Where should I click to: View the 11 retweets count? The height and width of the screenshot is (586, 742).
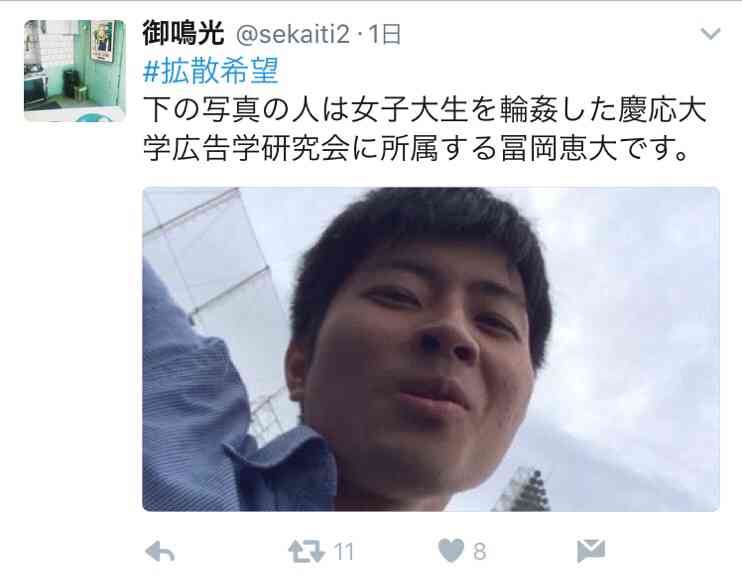coord(344,551)
